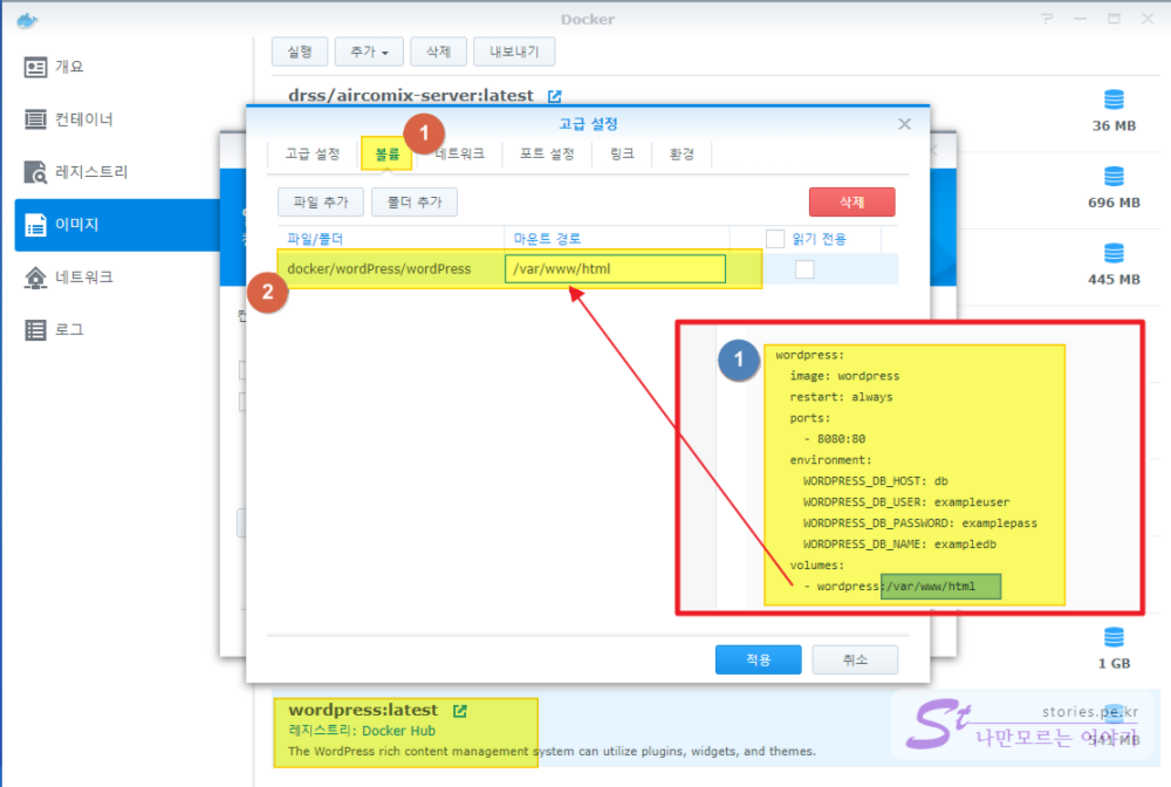The image size is (1171, 787).
Task: Click the 적용 apply button
Action: click(758, 660)
